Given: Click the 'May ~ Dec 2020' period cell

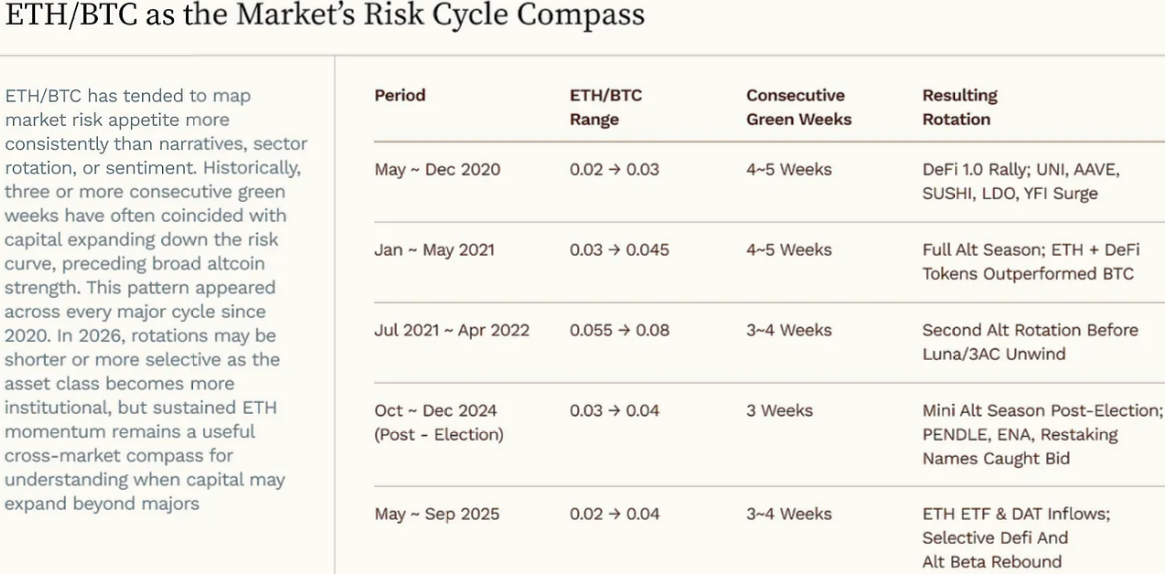Looking at the screenshot, I should coord(437,169).
